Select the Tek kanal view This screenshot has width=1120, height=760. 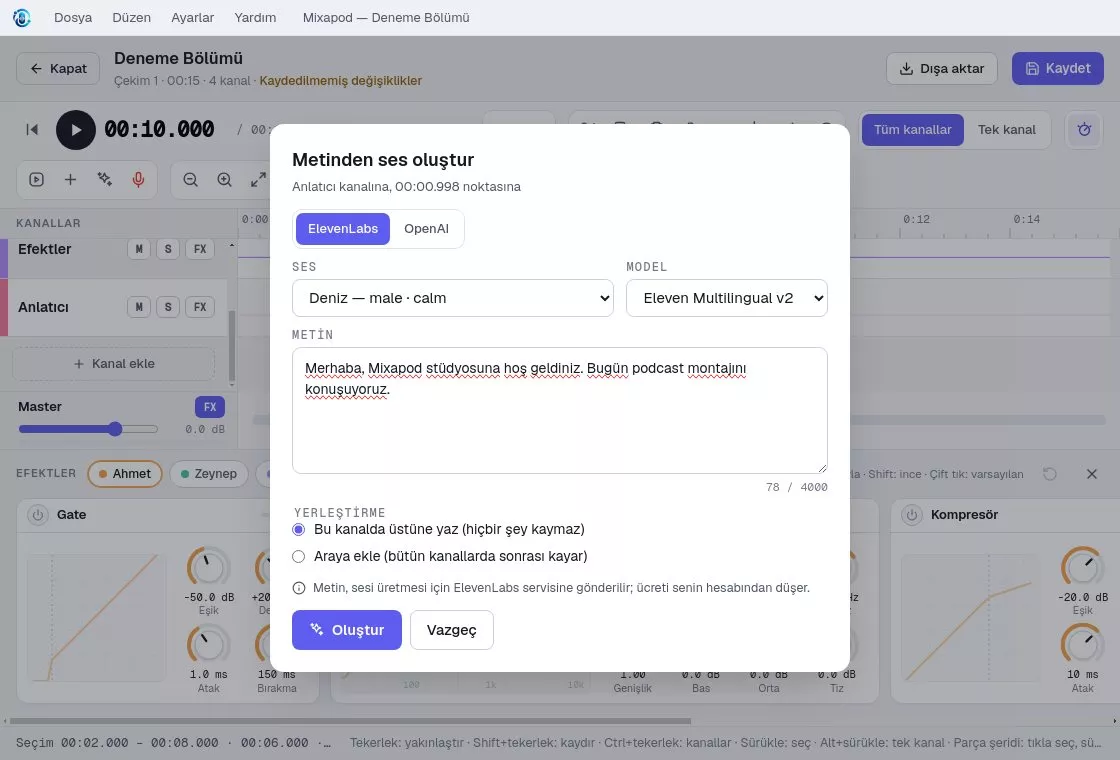point(1006,130)
